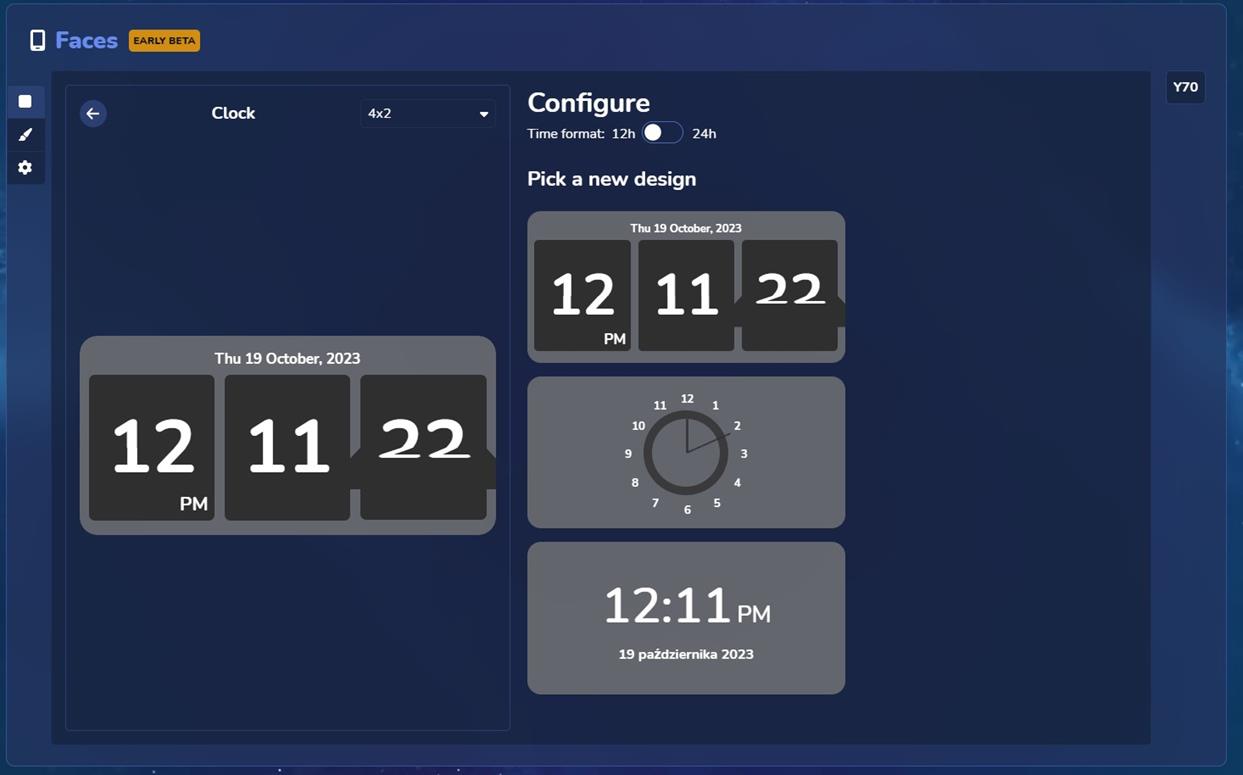Click the Clock panel title
1243x775 pixels.
coord(233,113)
